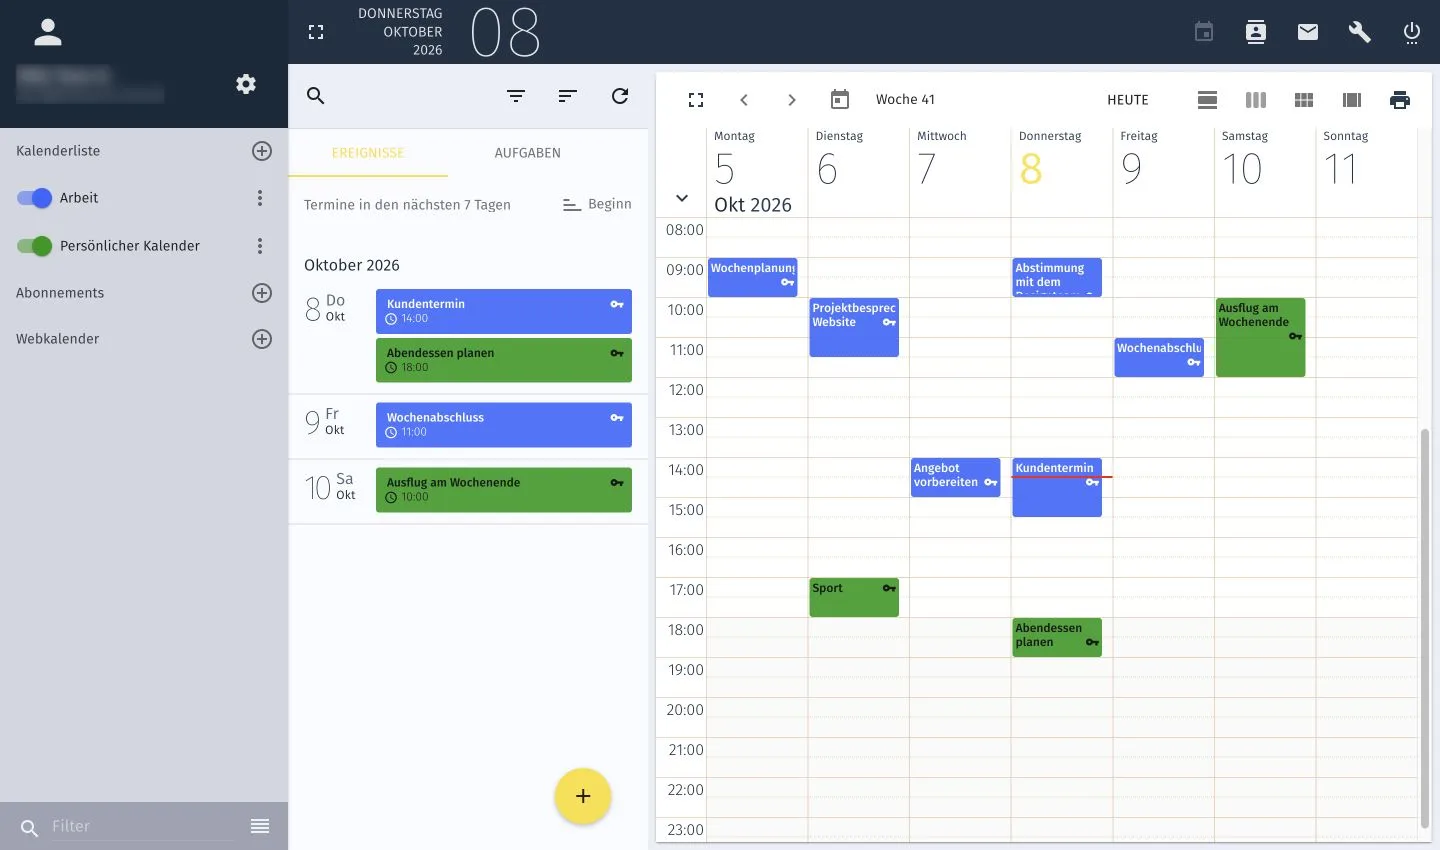Go to the next week
The width and height of the screenshot is (1440, 850).
coord(792,100)
